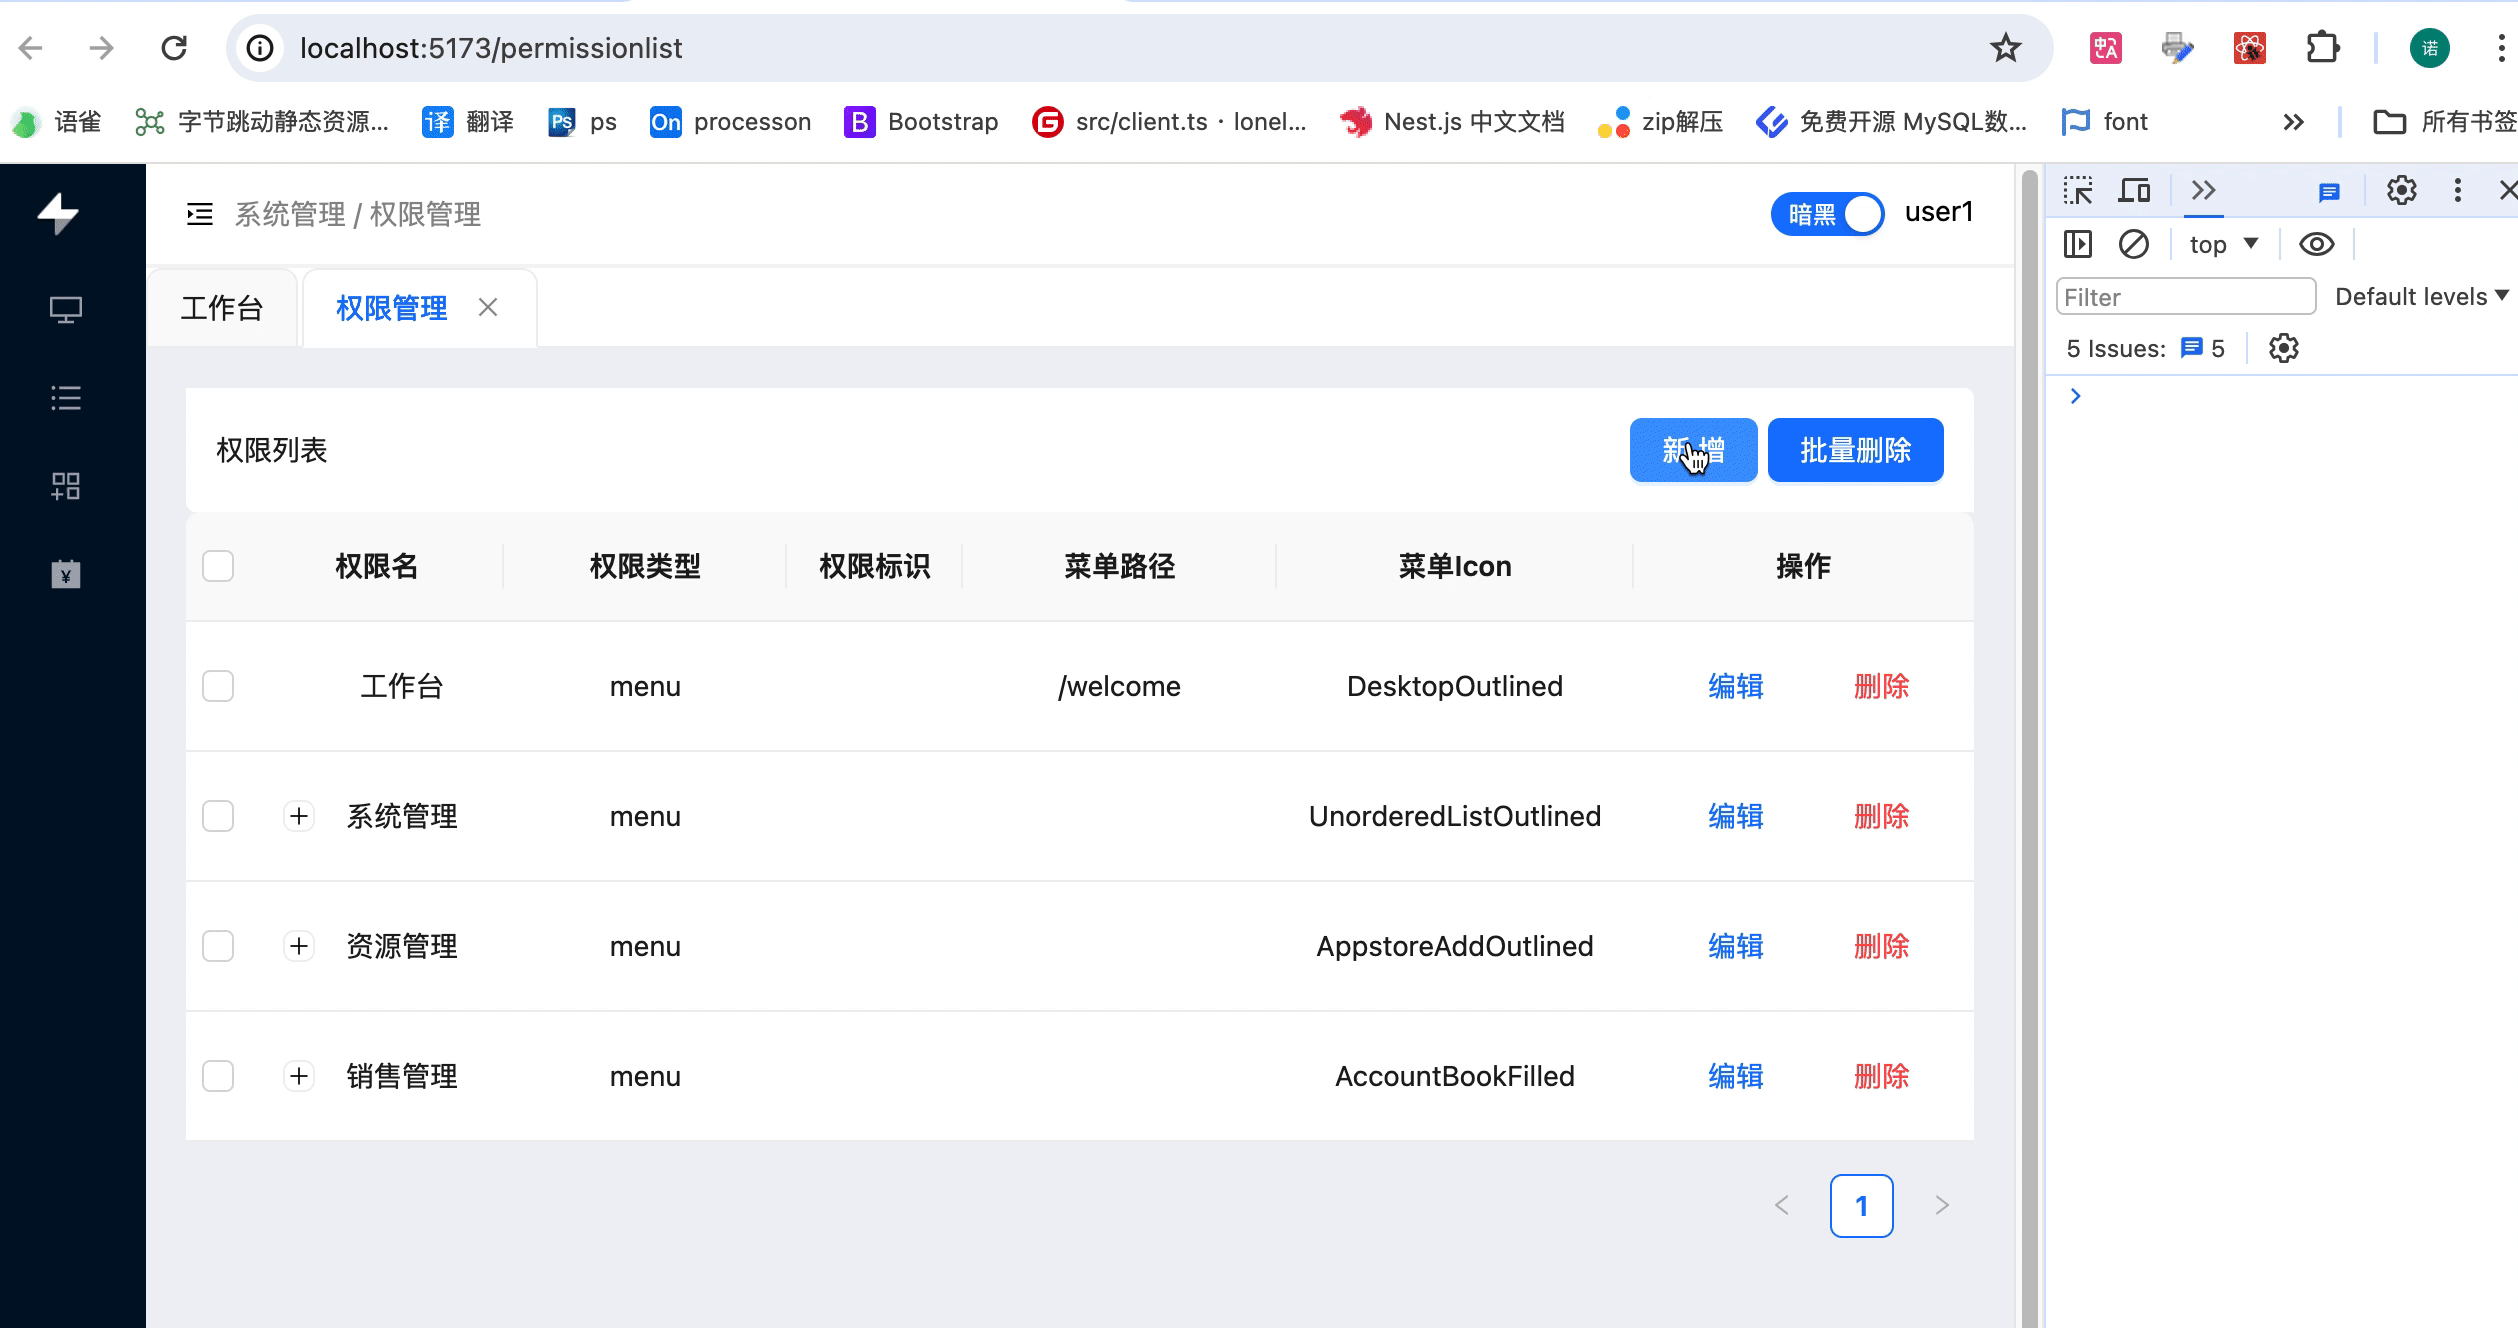Click the 批量删除 button

[1855, 450]
